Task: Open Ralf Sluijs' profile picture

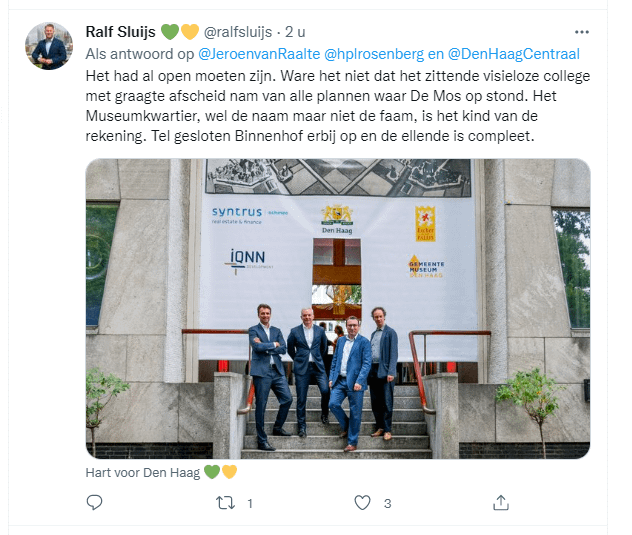Action: click(49, 46)
